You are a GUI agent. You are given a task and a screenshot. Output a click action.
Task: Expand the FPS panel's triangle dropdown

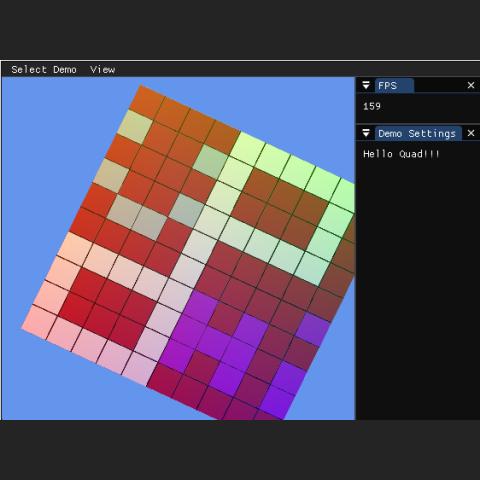(x=366, y=85)
